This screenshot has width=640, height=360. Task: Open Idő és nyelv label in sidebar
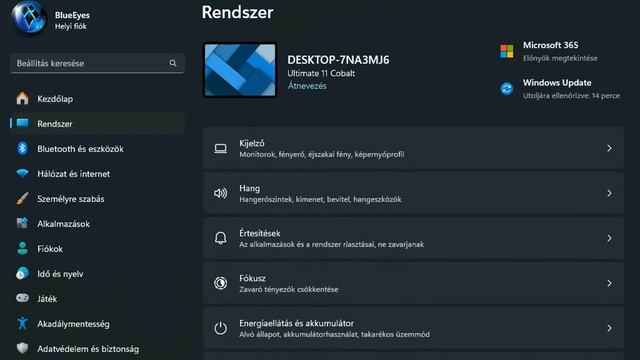(x=60, y=274)
